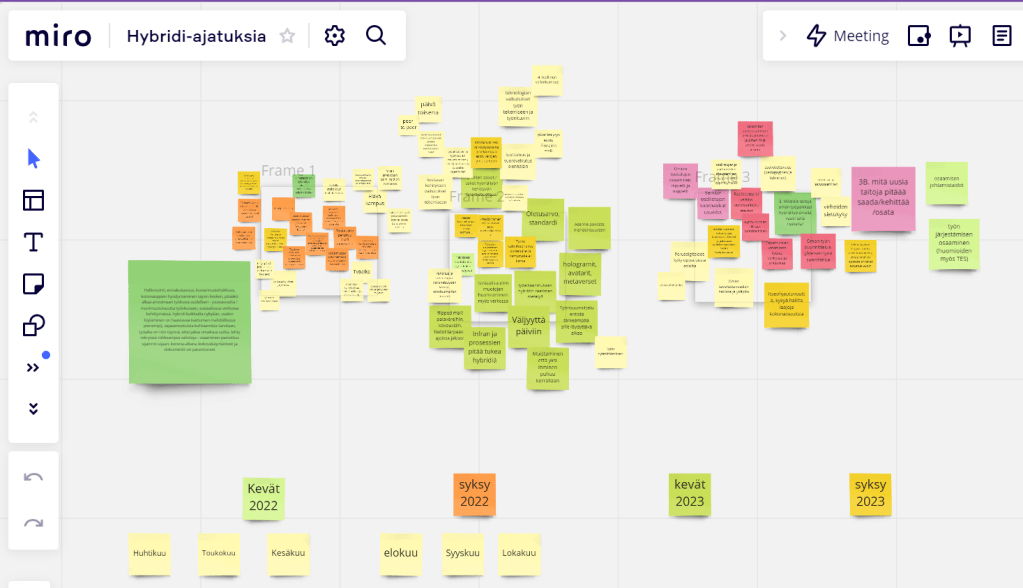Screen dimensions: 1023x588
Task: Click the Undo arrow
Action: (x=33, y=477)
